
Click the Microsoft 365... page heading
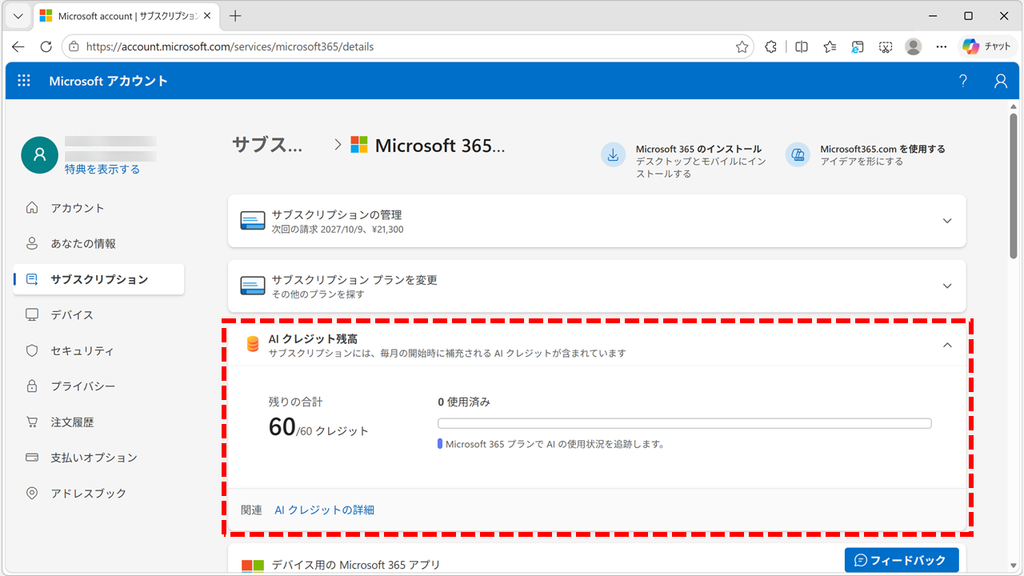click(440, 145)
